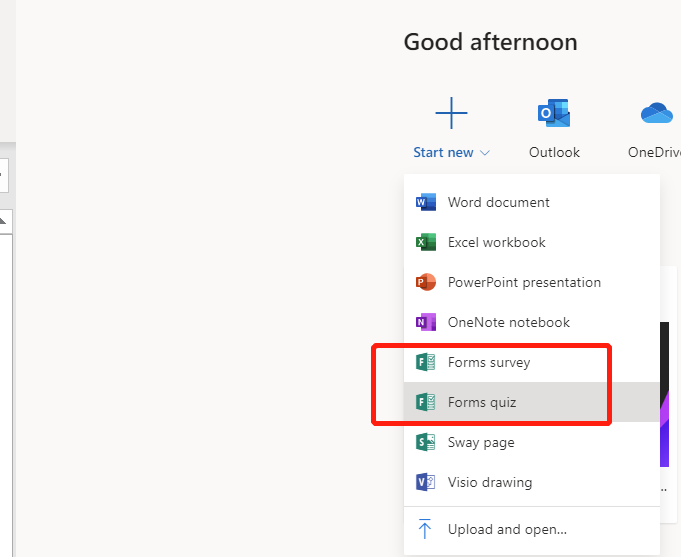Image resolution: width=681 pixels, height=557 pixels.
Task: Click the scroll up arrow at left edge
Action: pyautogui.click(x=3, y=222)
